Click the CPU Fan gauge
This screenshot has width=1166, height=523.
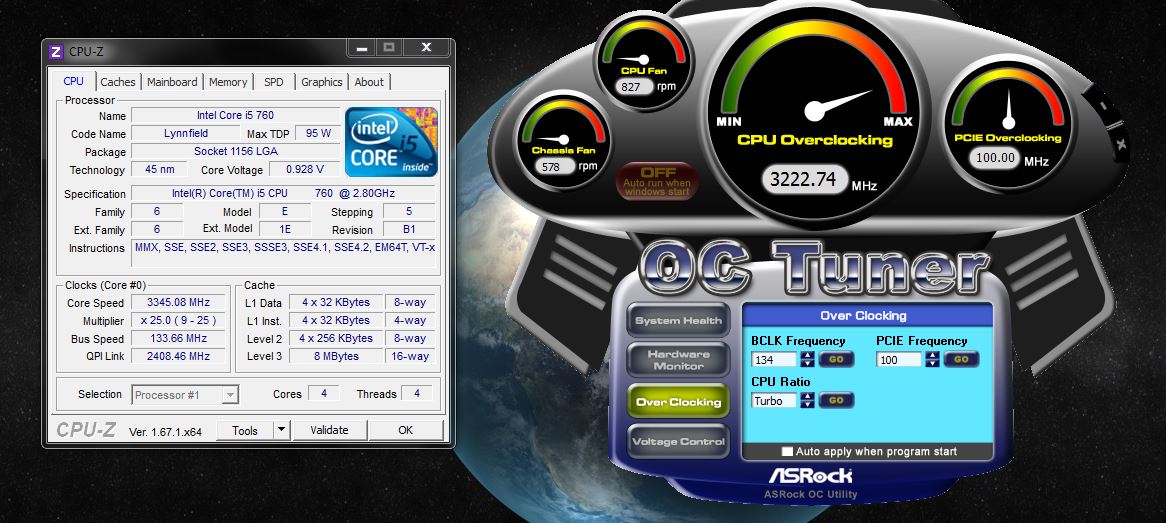point(644,62)
